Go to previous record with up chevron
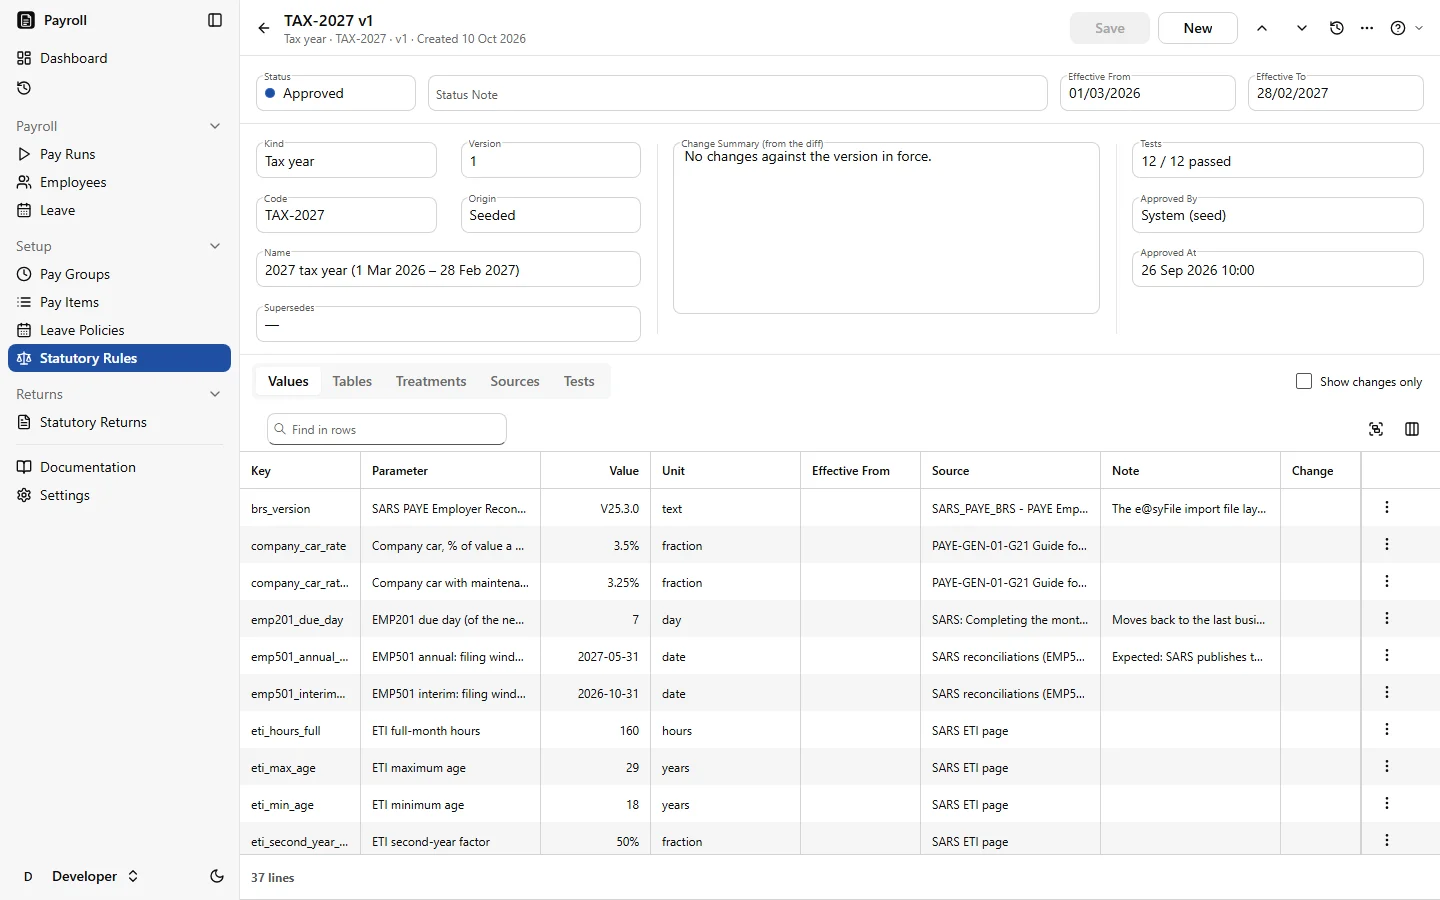 pos(1262,28)
